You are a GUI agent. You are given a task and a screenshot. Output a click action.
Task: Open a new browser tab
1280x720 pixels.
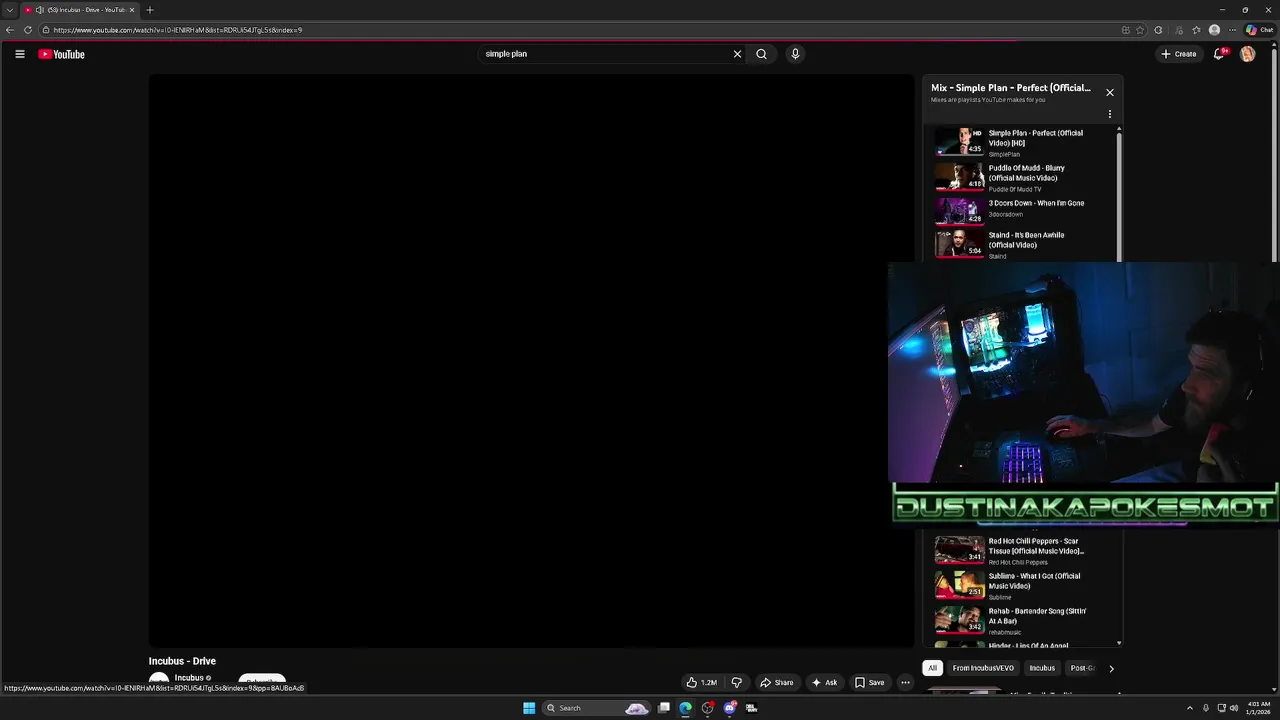point(149,10)
